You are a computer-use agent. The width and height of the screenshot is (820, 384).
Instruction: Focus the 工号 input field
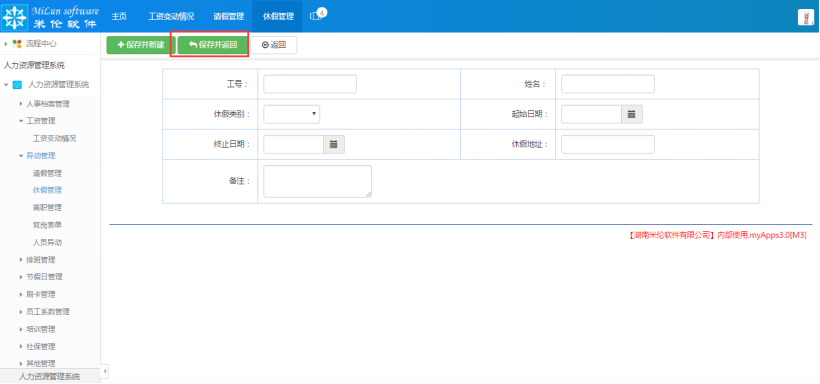[310, 84]
